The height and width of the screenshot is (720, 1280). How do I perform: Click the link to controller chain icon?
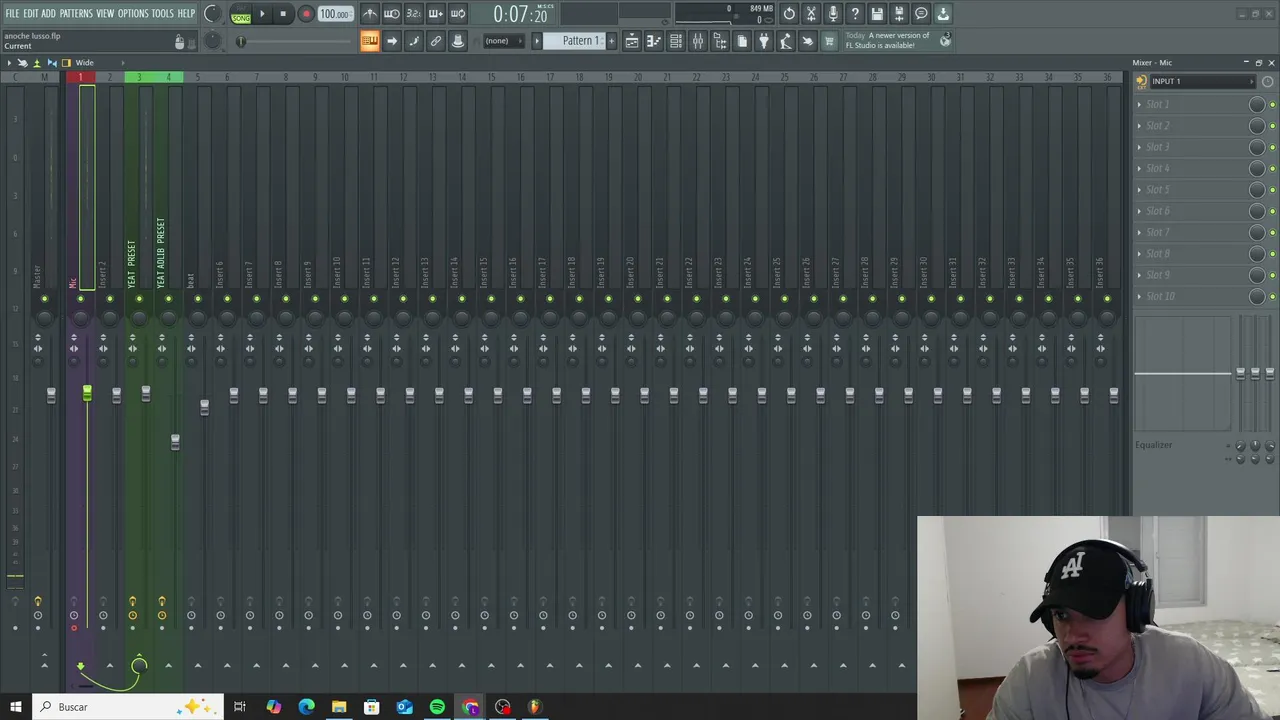pyautogui.click(x=435, y=41)
